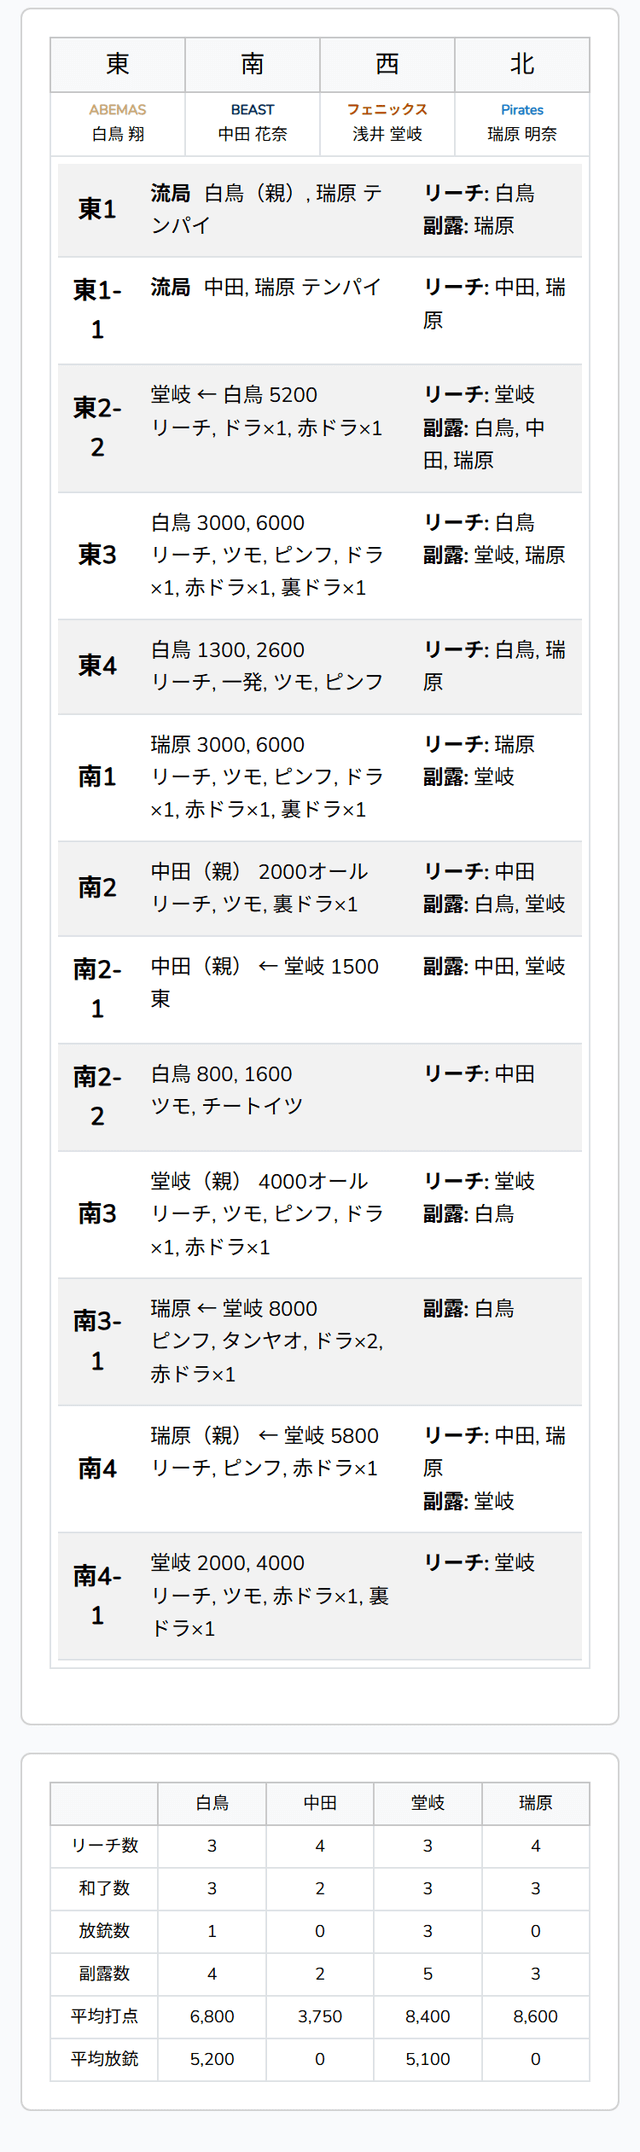Click the 堂岐 4000オール result text
Screen dimensions: 640x2152
click(x=259, y=1181)
